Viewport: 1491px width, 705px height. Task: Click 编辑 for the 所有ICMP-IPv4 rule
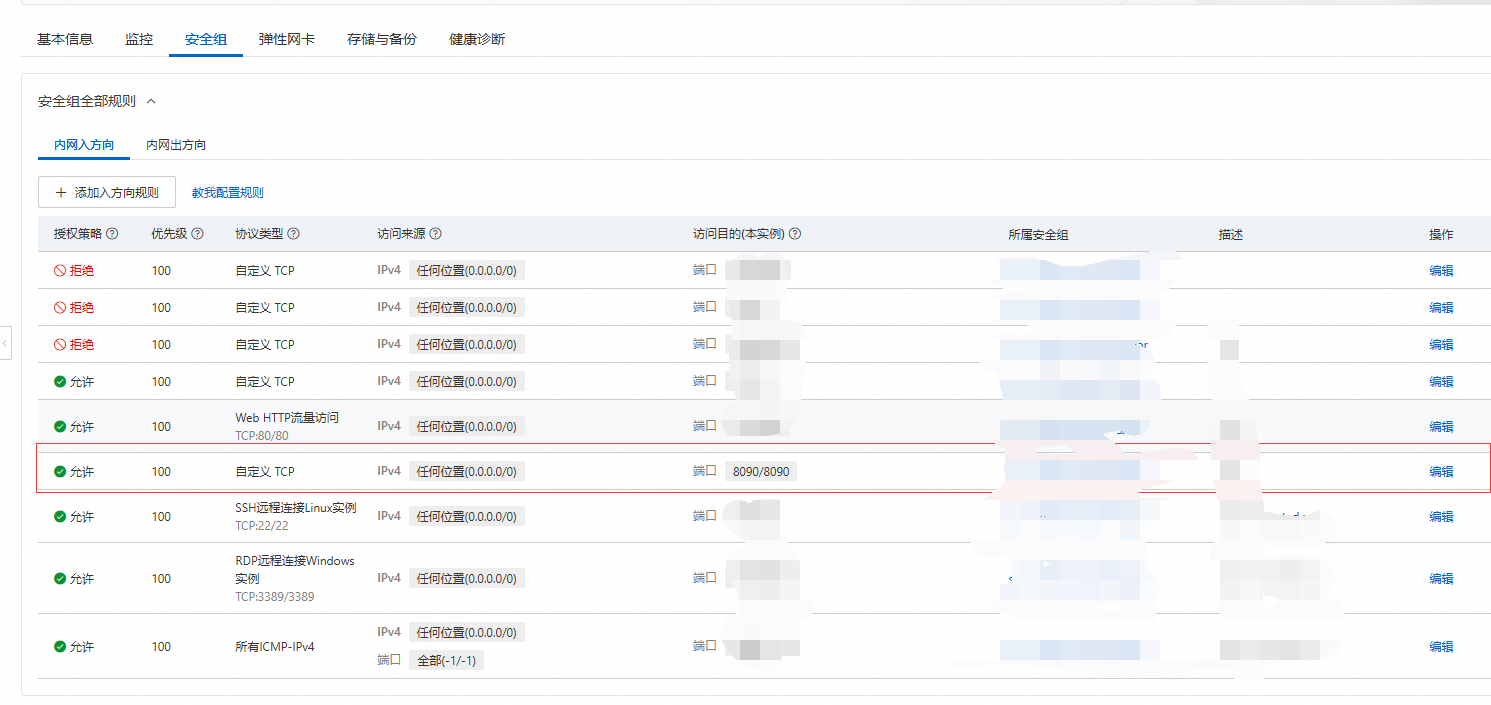coord(1441,647)
